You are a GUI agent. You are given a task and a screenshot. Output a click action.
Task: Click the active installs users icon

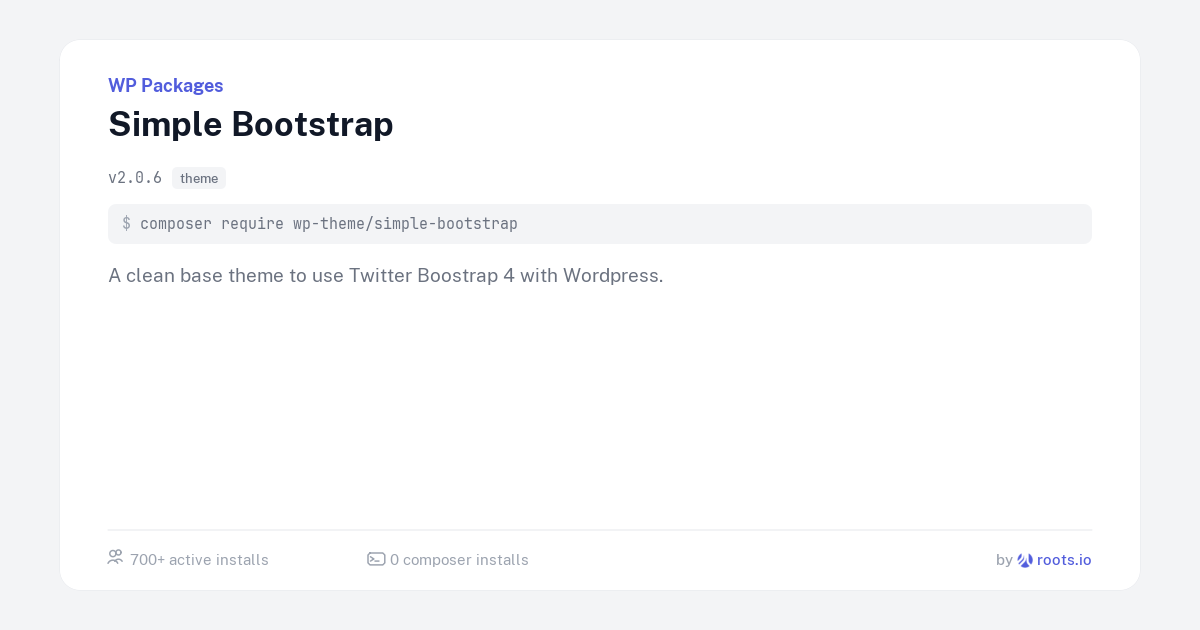point(115,558)
